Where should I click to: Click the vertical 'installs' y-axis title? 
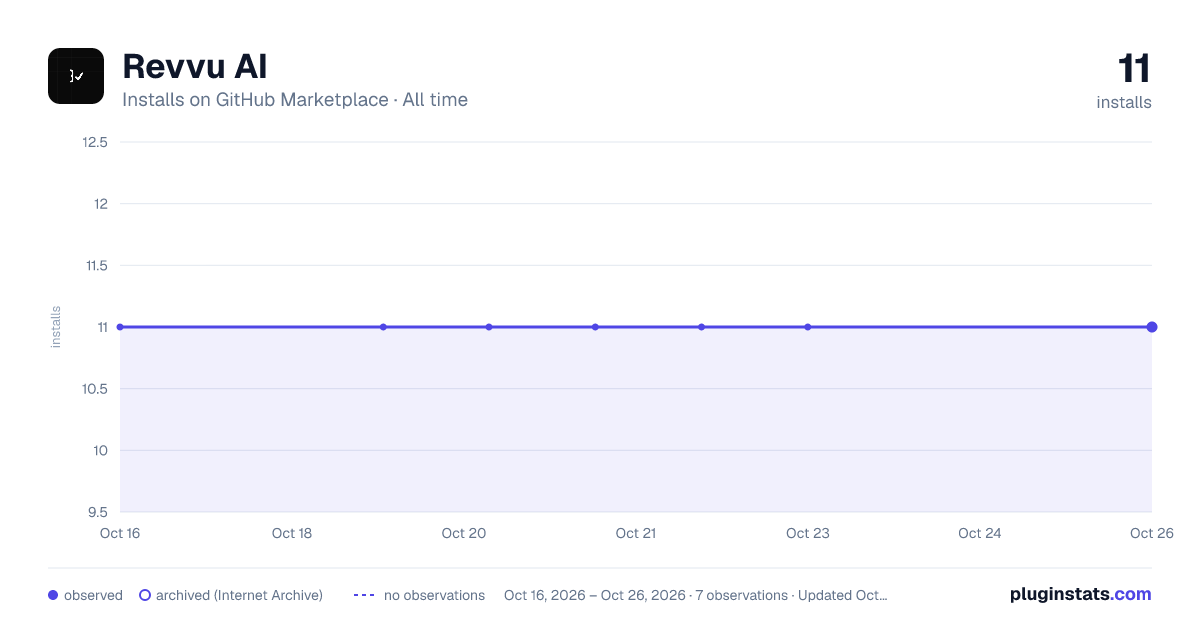click(56, 327)
